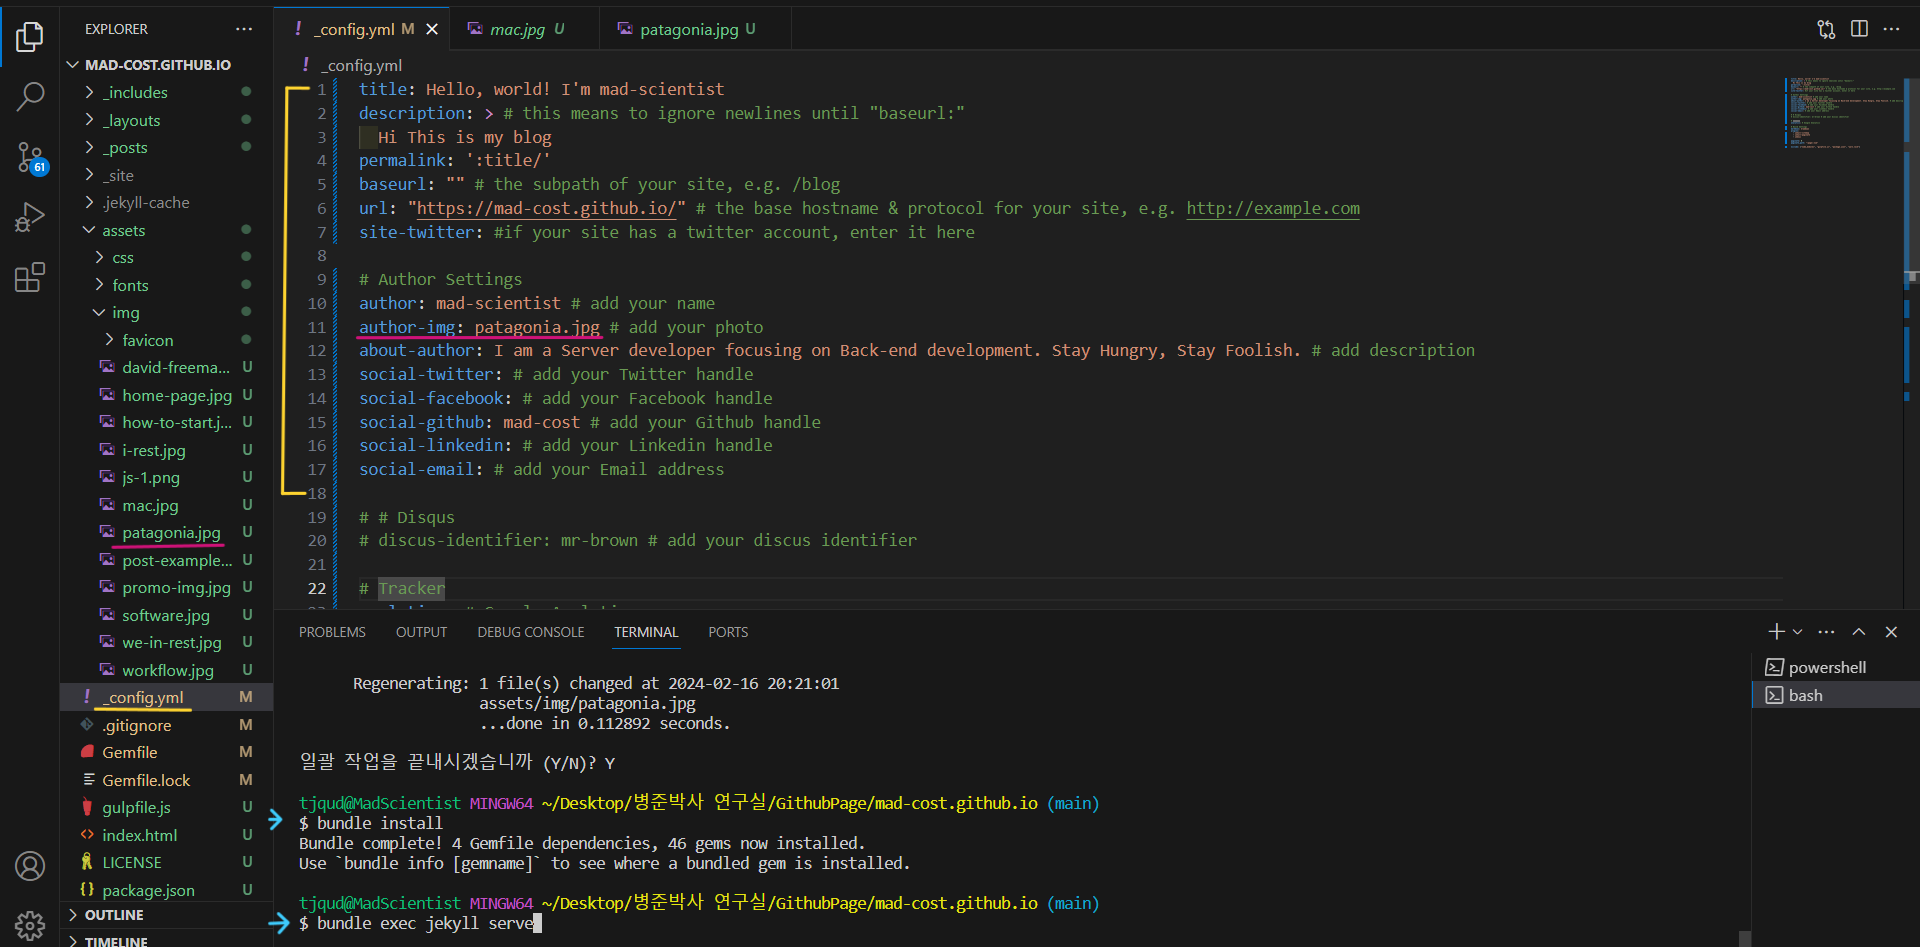Click the Open Changes compare icon
This screenshot has height=947, width=1920.
pyautogui.click(x=1826, y=29)
